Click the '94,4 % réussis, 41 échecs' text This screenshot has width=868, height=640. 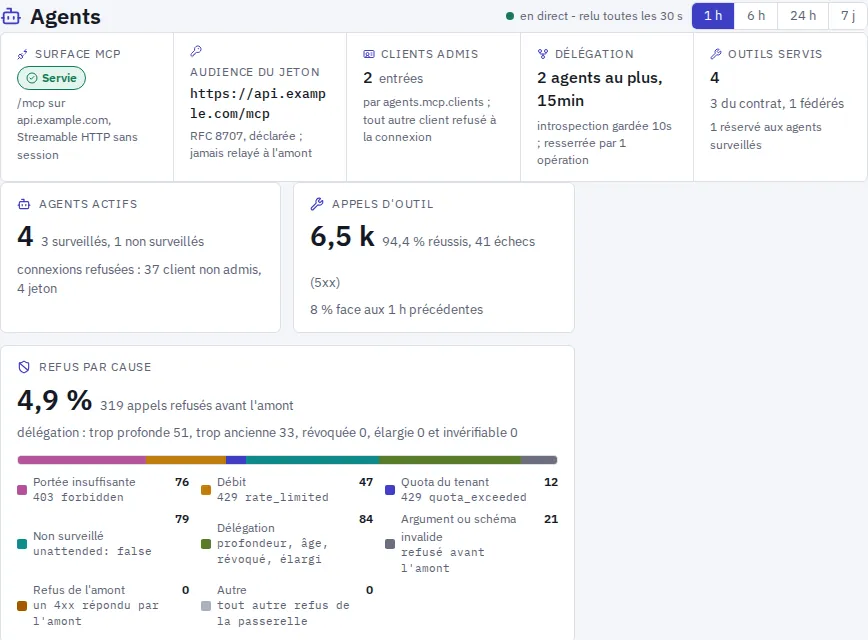pos(459,242)
